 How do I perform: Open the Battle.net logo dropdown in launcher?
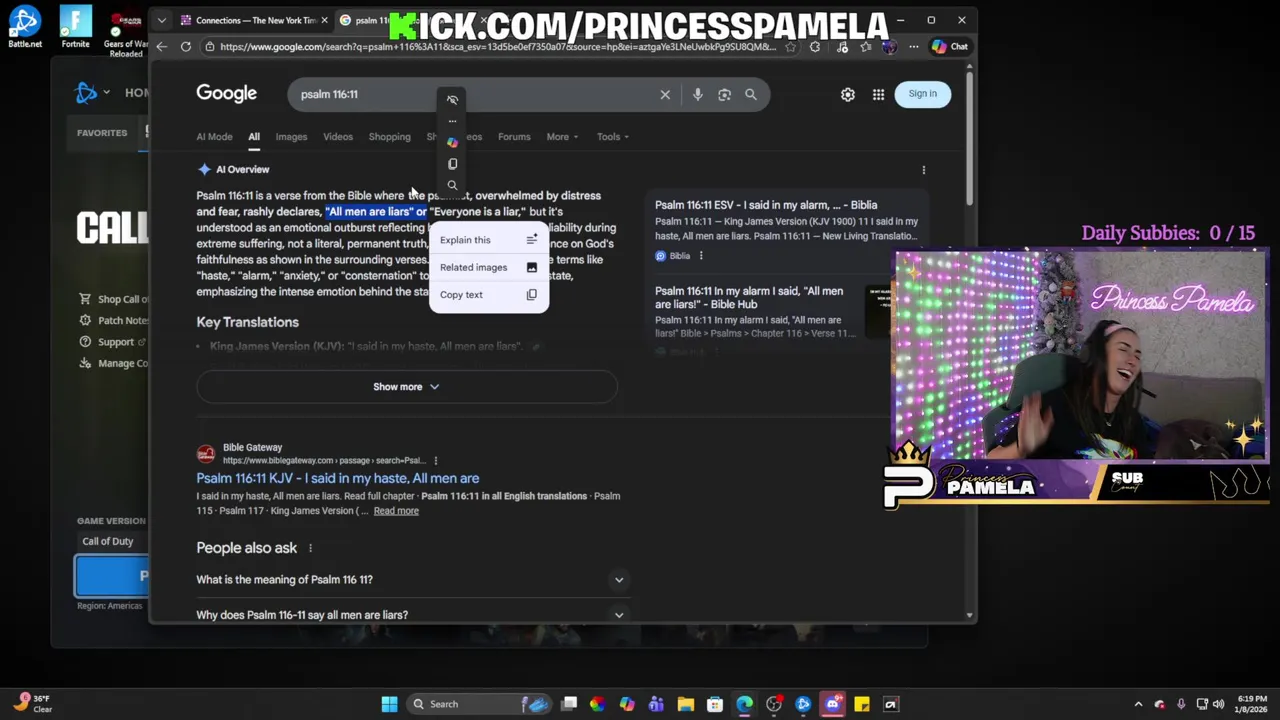click(92, 93)
